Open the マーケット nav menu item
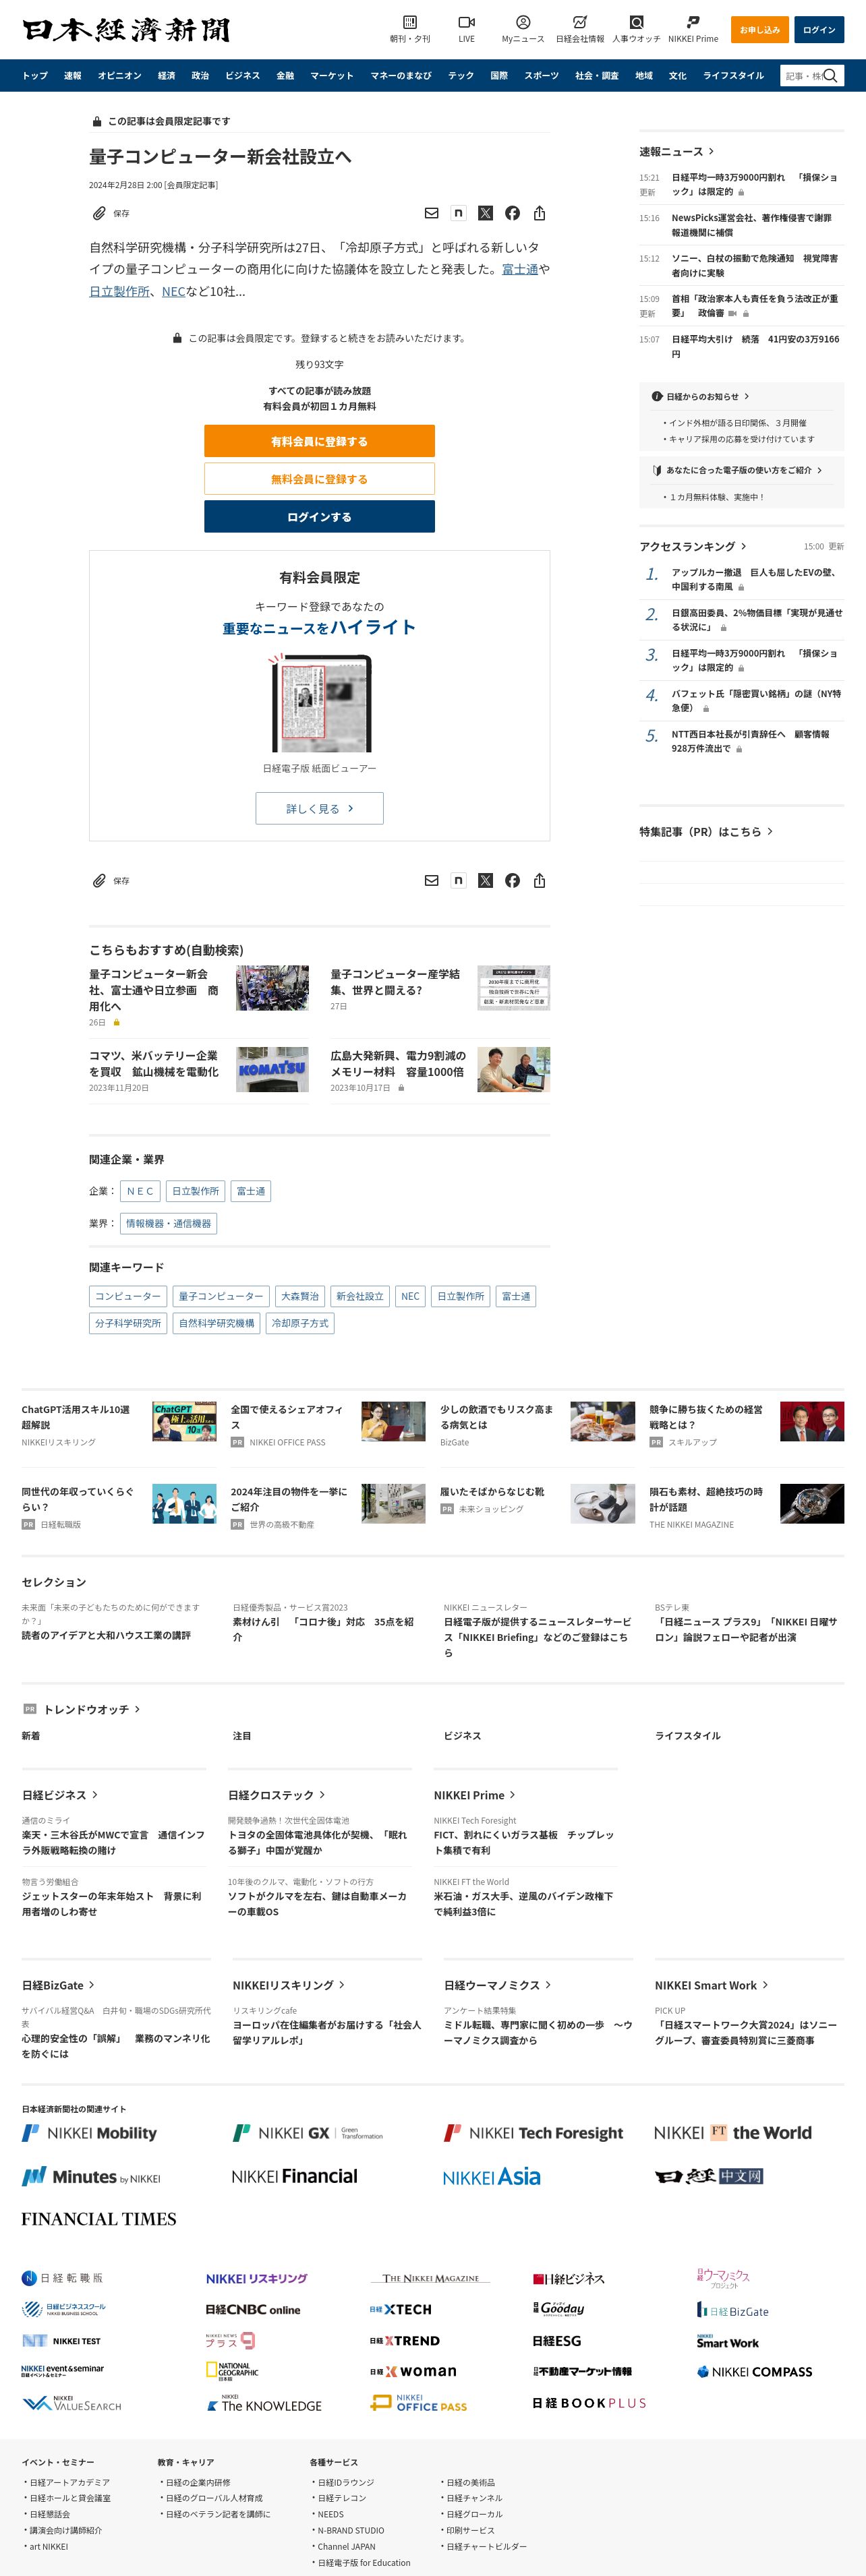Image resolution: width=866 pixels, height=2576 pixels. (x=332, y=76)
